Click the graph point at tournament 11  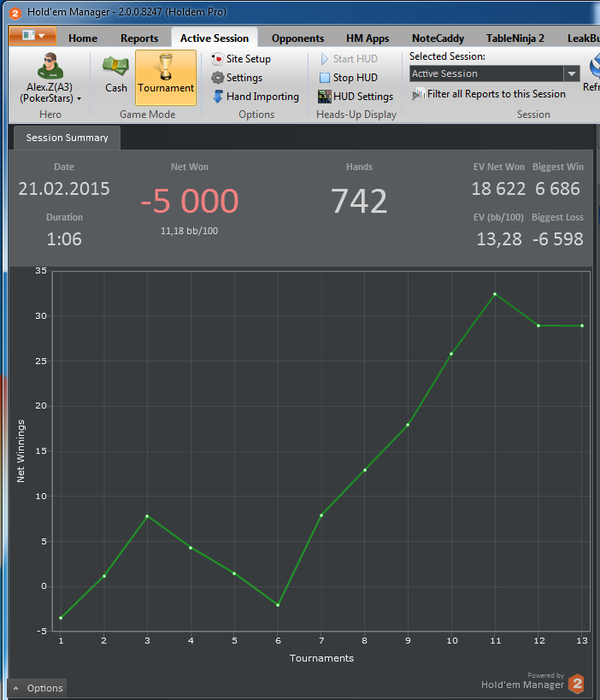pyautogui.click(x=495, y=294)
